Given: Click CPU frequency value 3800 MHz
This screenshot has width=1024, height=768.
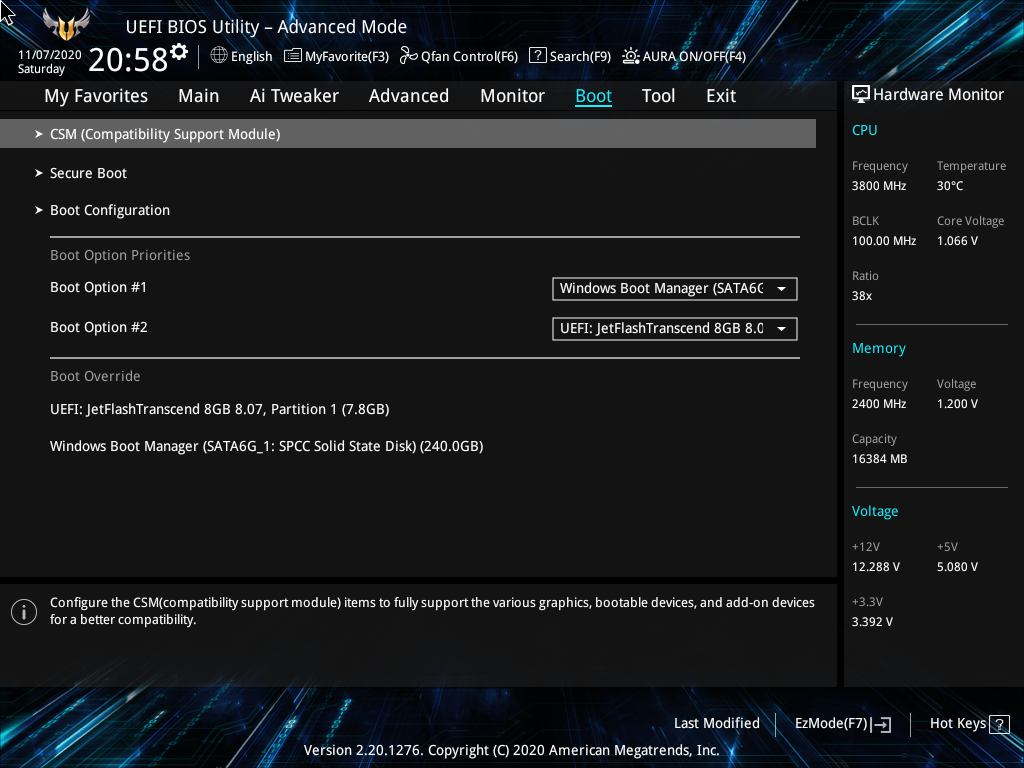Looking at the screenshot, I should tap(879, 186).
